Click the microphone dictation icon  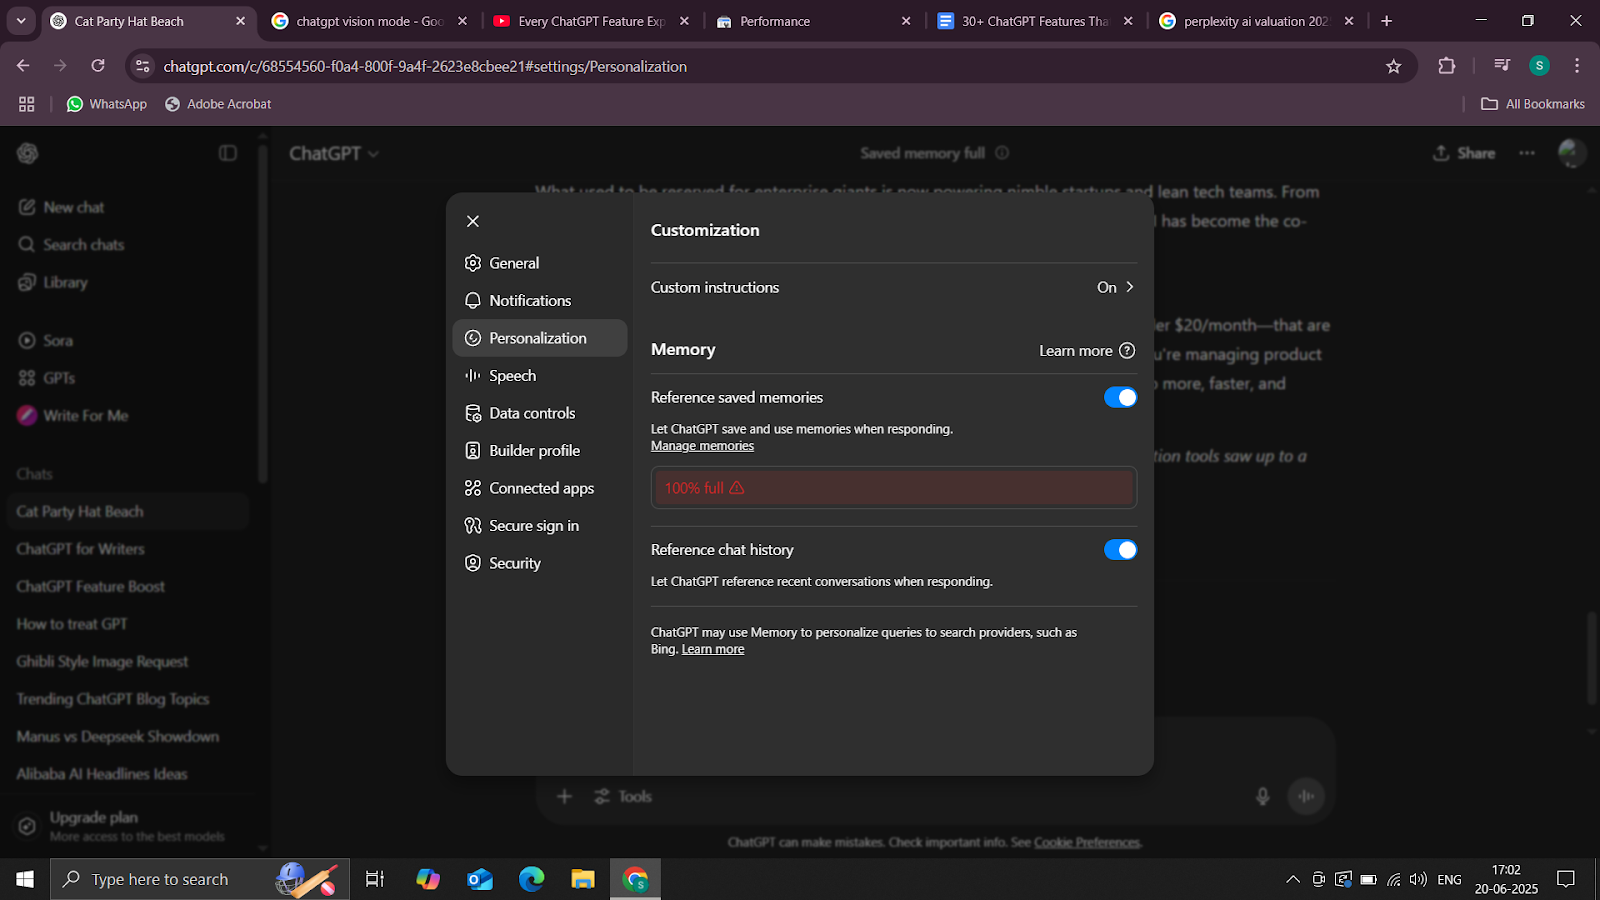tap(1263, 796)
